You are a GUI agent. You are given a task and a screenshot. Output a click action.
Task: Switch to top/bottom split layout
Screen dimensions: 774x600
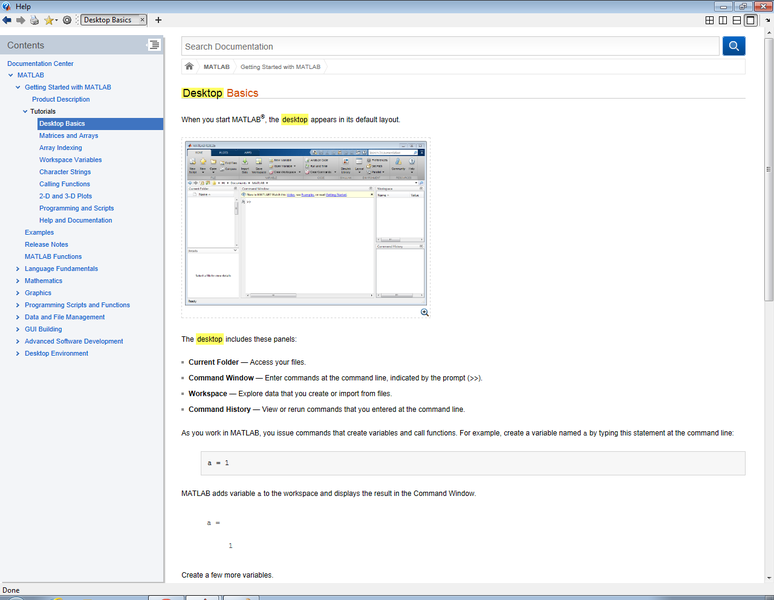pos(736,20)
